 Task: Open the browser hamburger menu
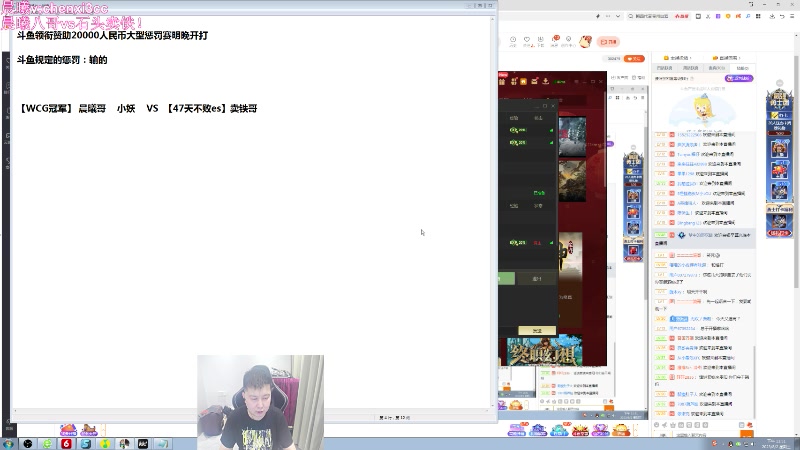[792, 16]
